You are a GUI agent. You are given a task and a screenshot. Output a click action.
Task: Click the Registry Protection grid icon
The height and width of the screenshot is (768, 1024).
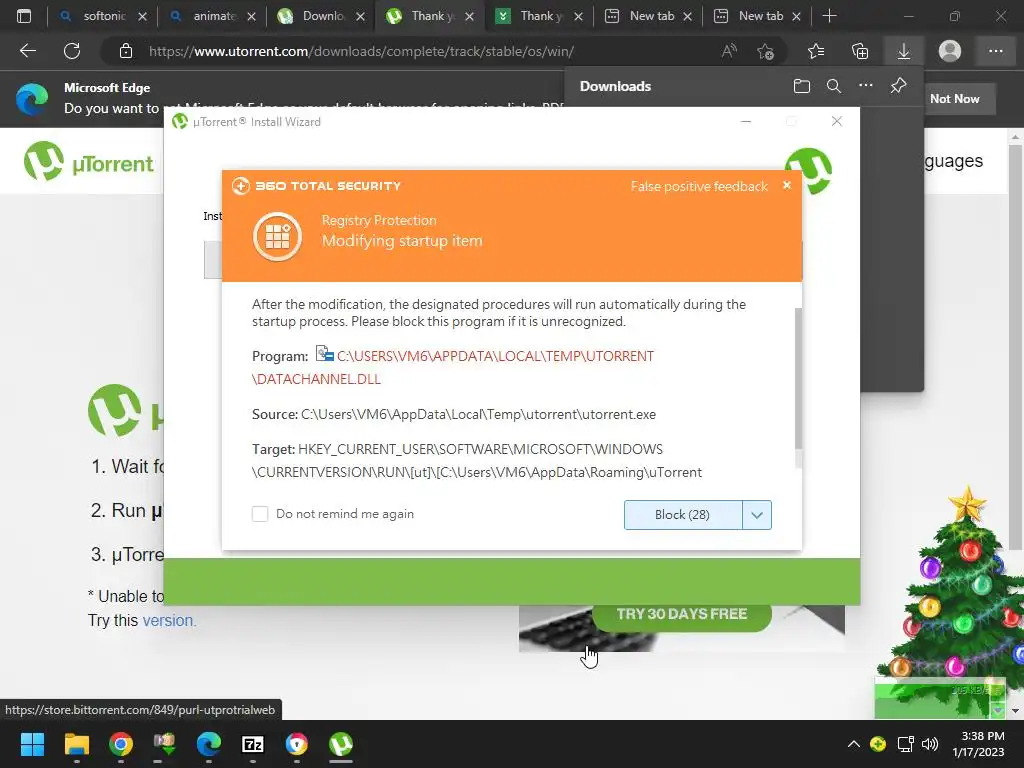pos(278,236)
